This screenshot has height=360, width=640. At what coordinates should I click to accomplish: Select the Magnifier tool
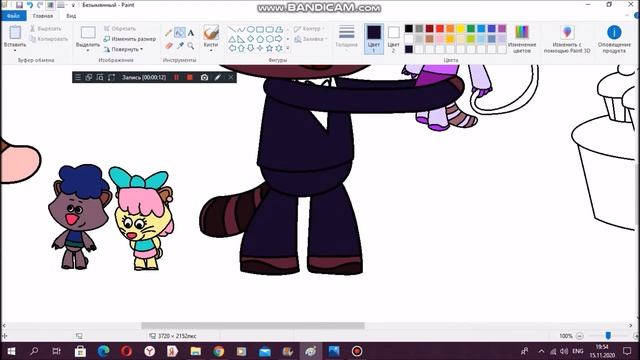click(191, 46)
